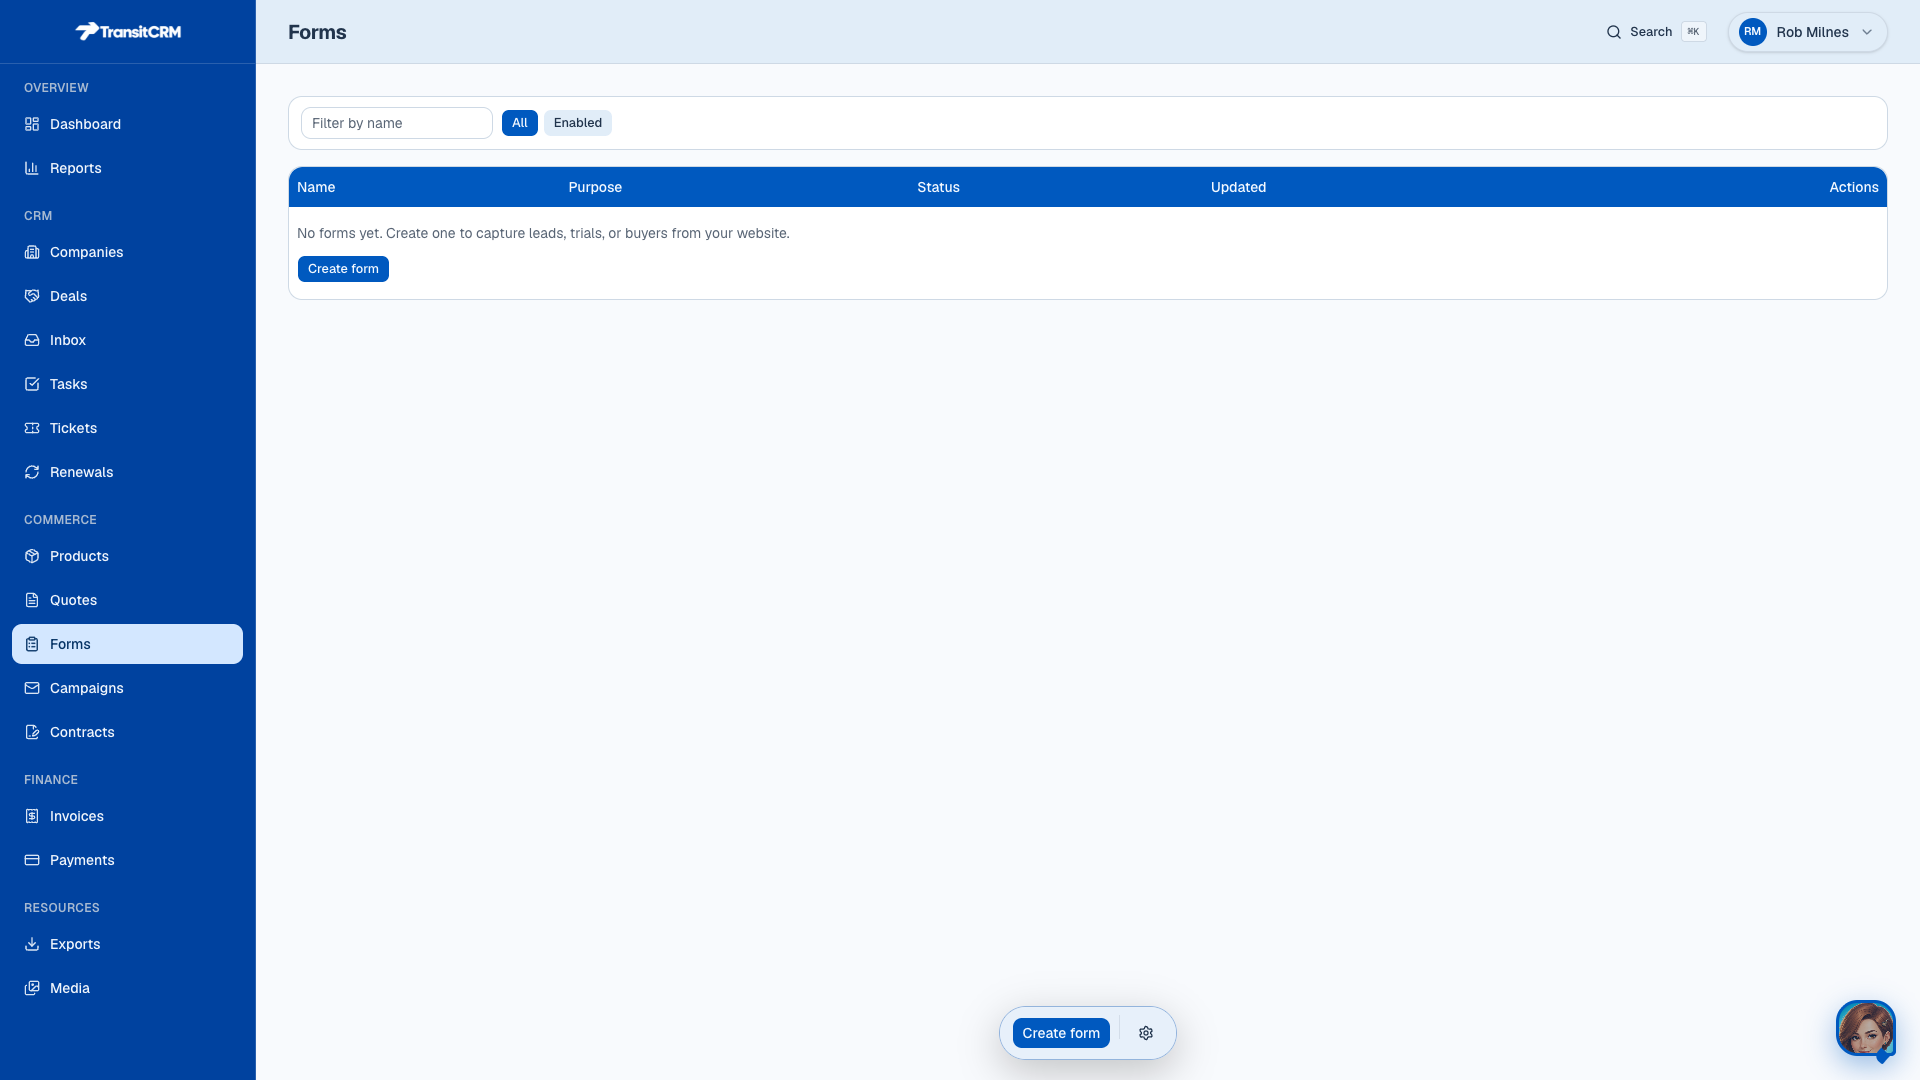Open Products text link in sidebar
Image resolution: width=1920 pixels, height=1080 pixels.
click(x=79, y=556)
